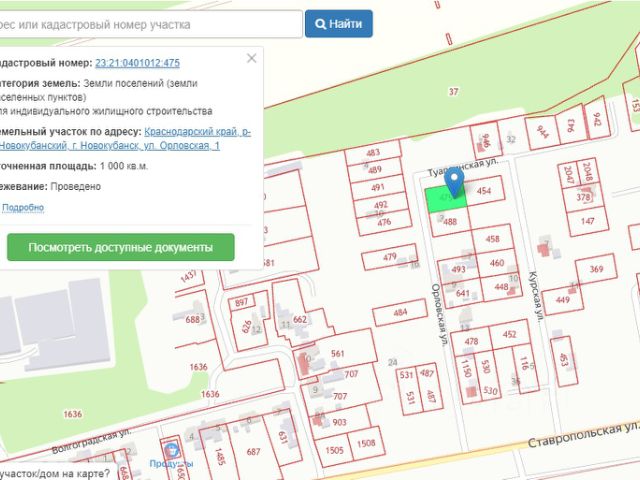
Task: Close the parcel info popup
Action: tap(251, 58)
